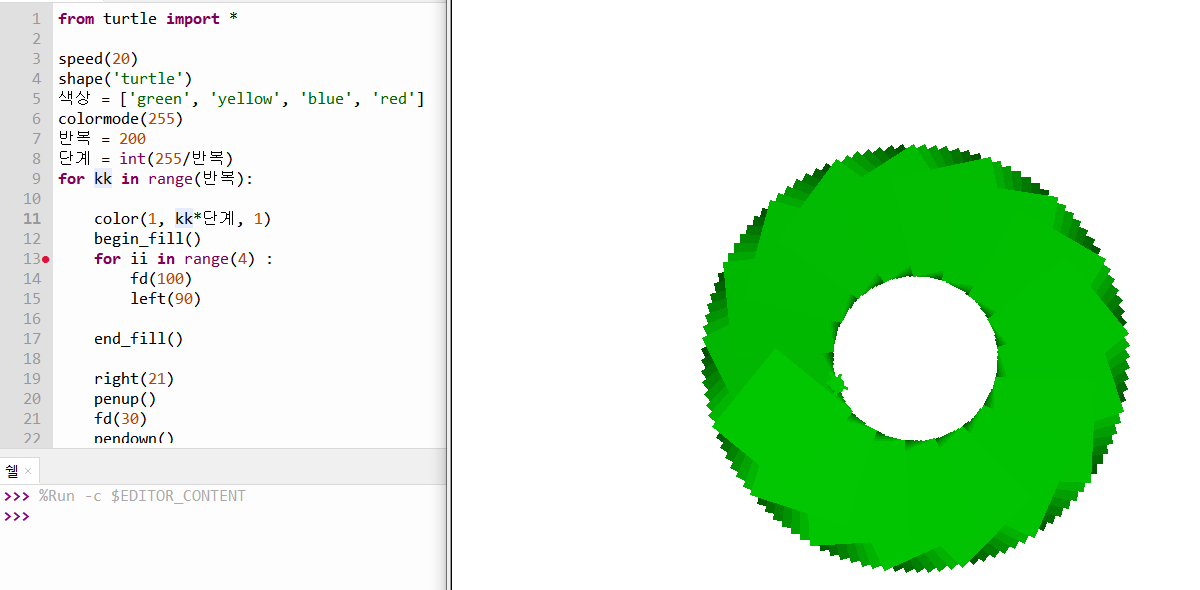Click the '반복 = 200' code line
Image resolution: width=1200 pixels, height=590 pixels.
(x=102, y=139)
